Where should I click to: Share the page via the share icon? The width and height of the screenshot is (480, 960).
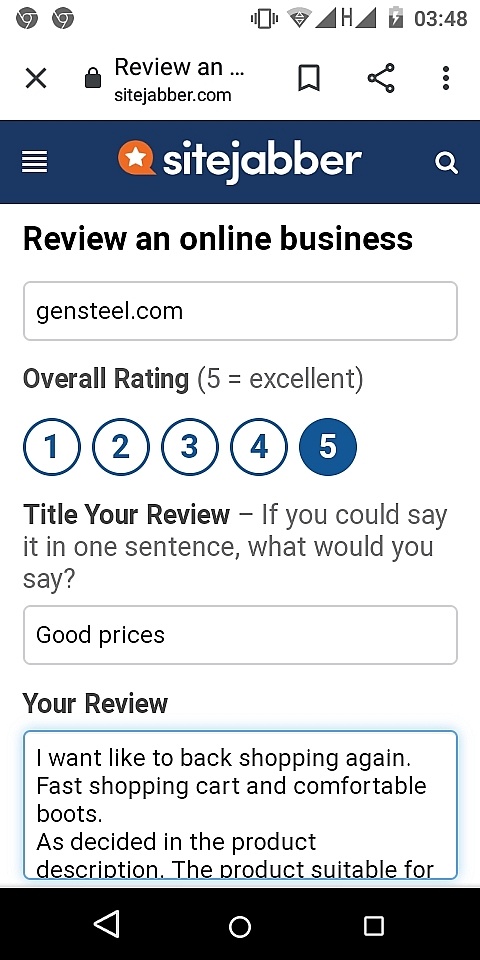(381, 78)
